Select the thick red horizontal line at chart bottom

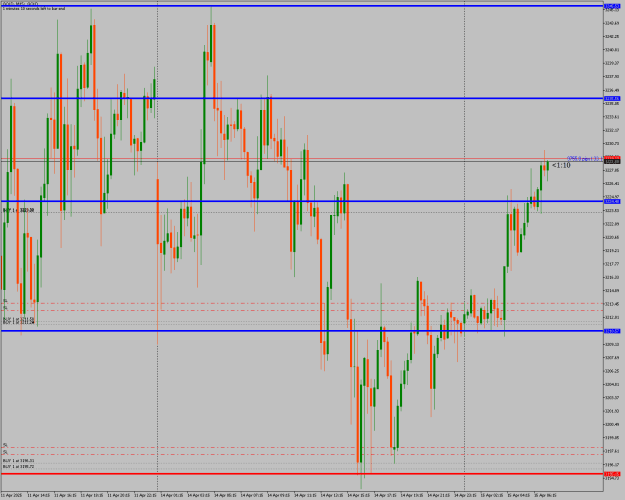[302, 474]
